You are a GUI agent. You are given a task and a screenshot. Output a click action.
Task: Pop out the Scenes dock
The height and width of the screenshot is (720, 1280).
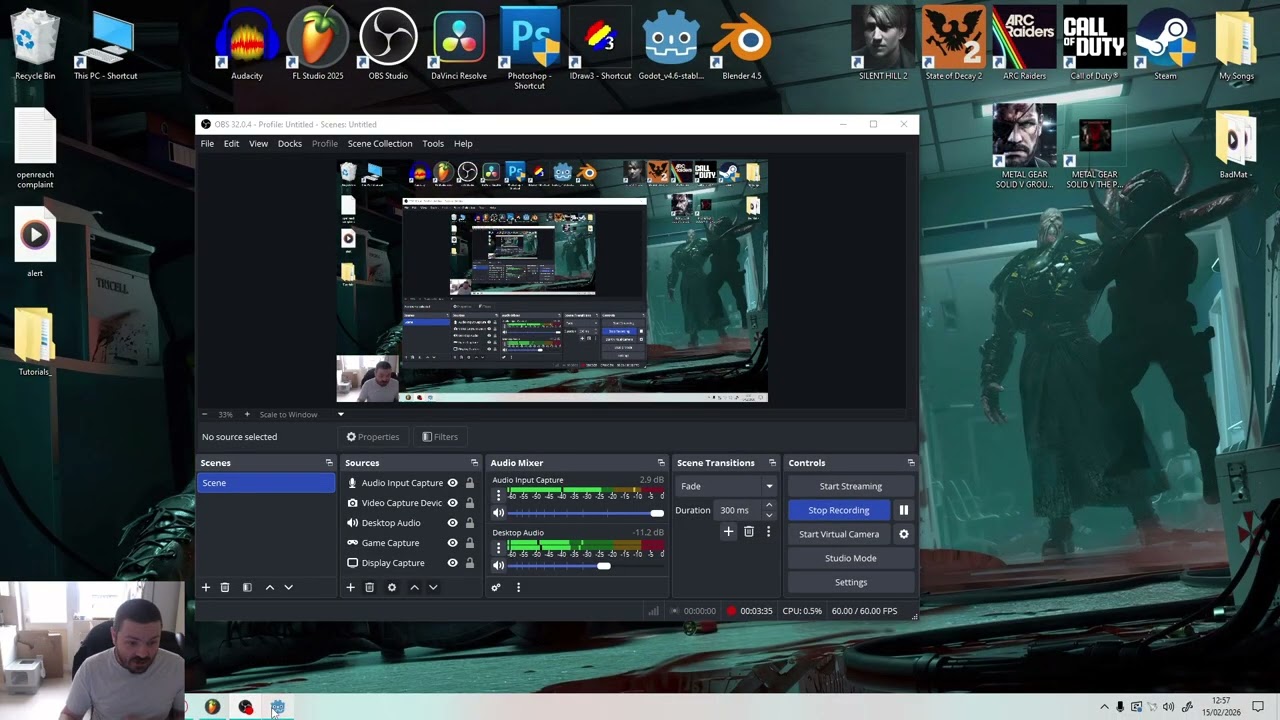pos(329,463)
